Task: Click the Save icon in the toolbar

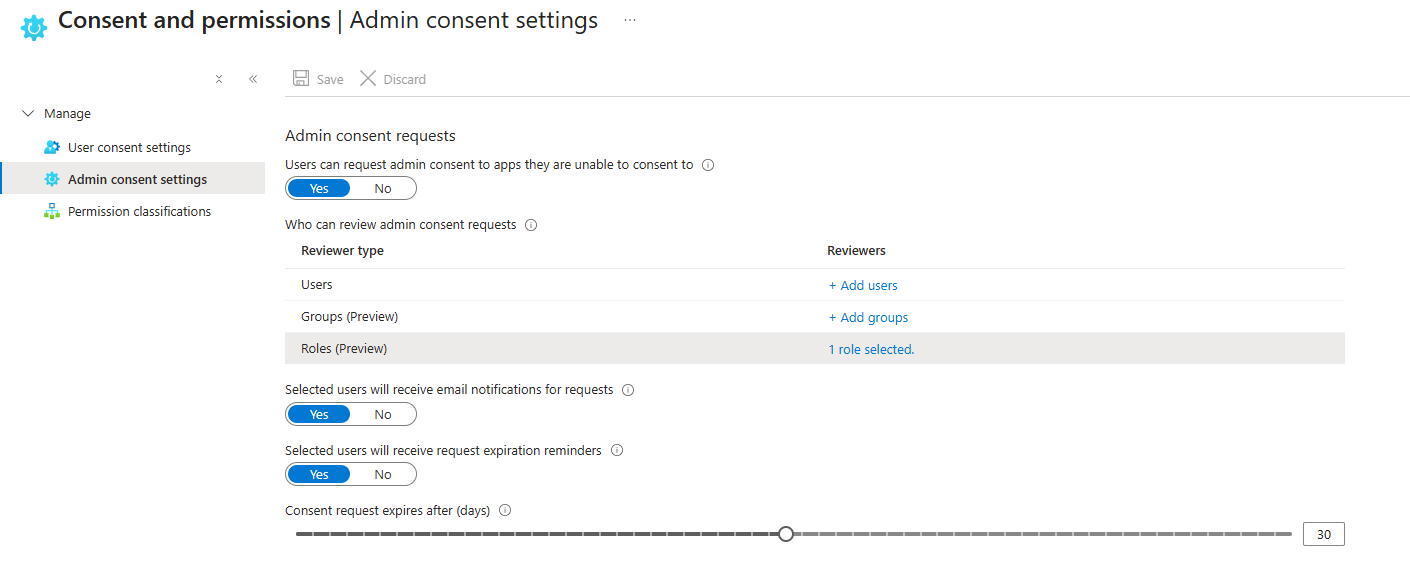Action: (x=299, y=78)
